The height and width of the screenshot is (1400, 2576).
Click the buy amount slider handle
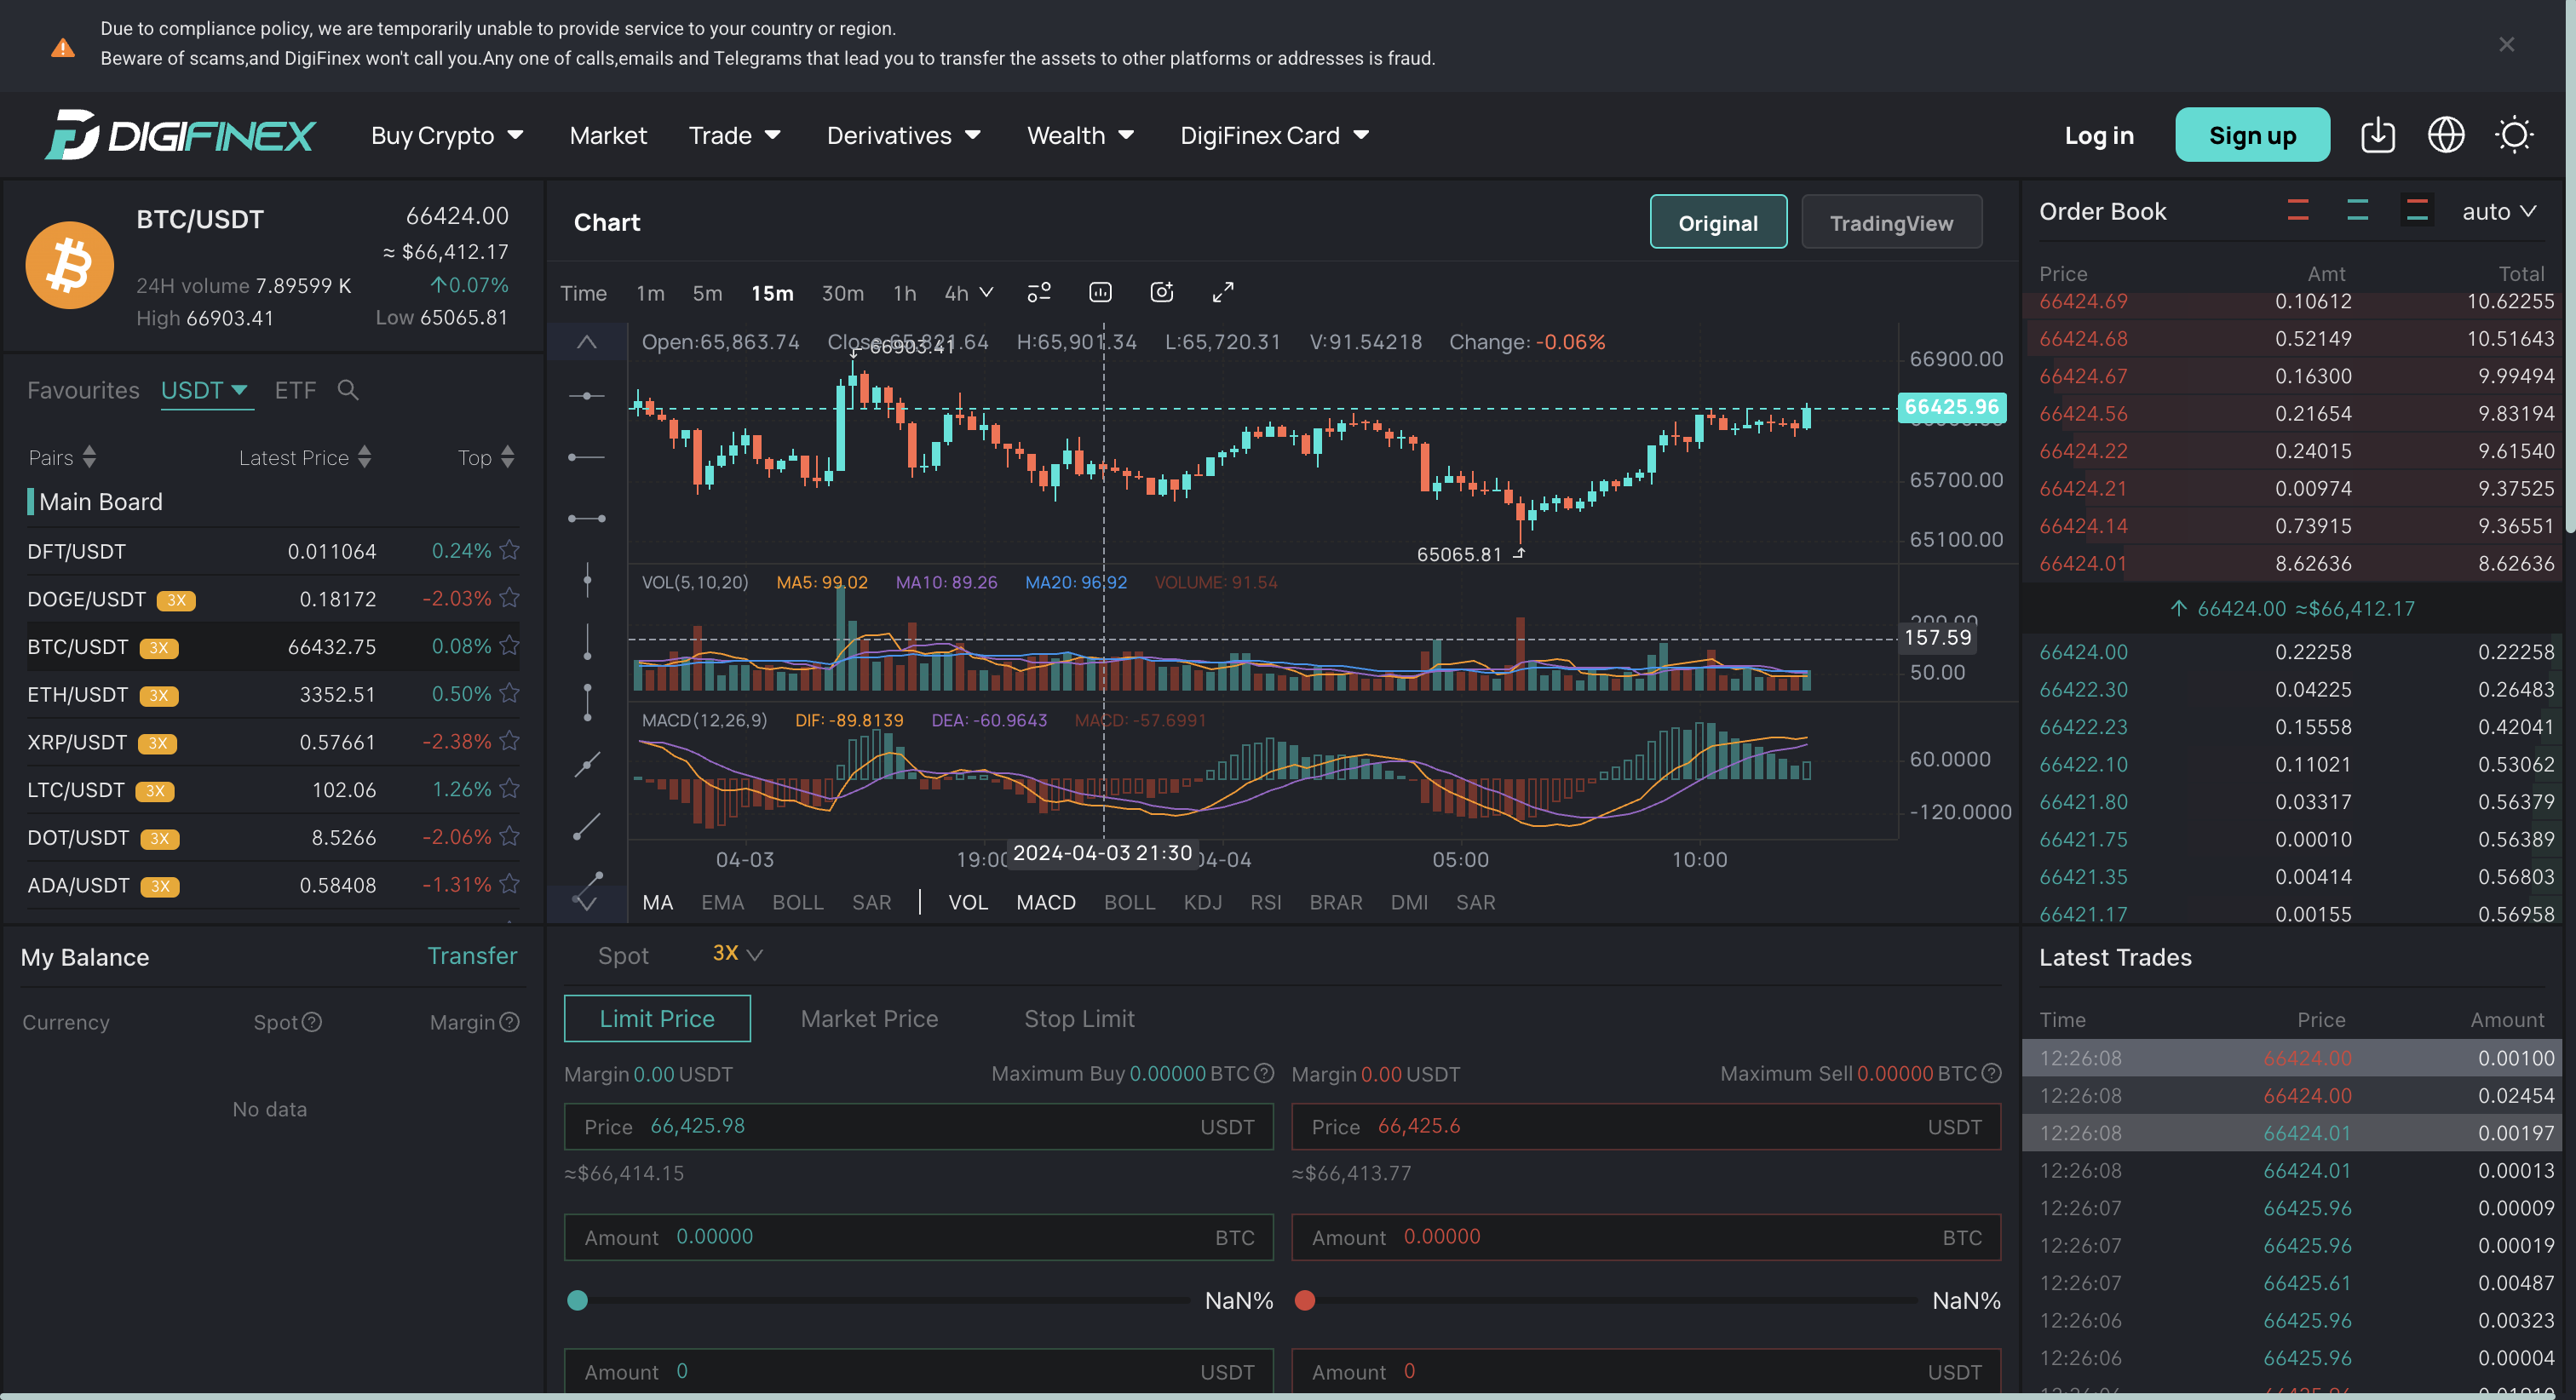click(x=577, y=1300)
